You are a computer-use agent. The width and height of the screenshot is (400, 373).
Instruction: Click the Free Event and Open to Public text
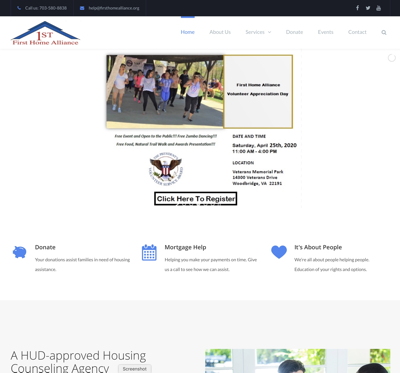(166, 136)
